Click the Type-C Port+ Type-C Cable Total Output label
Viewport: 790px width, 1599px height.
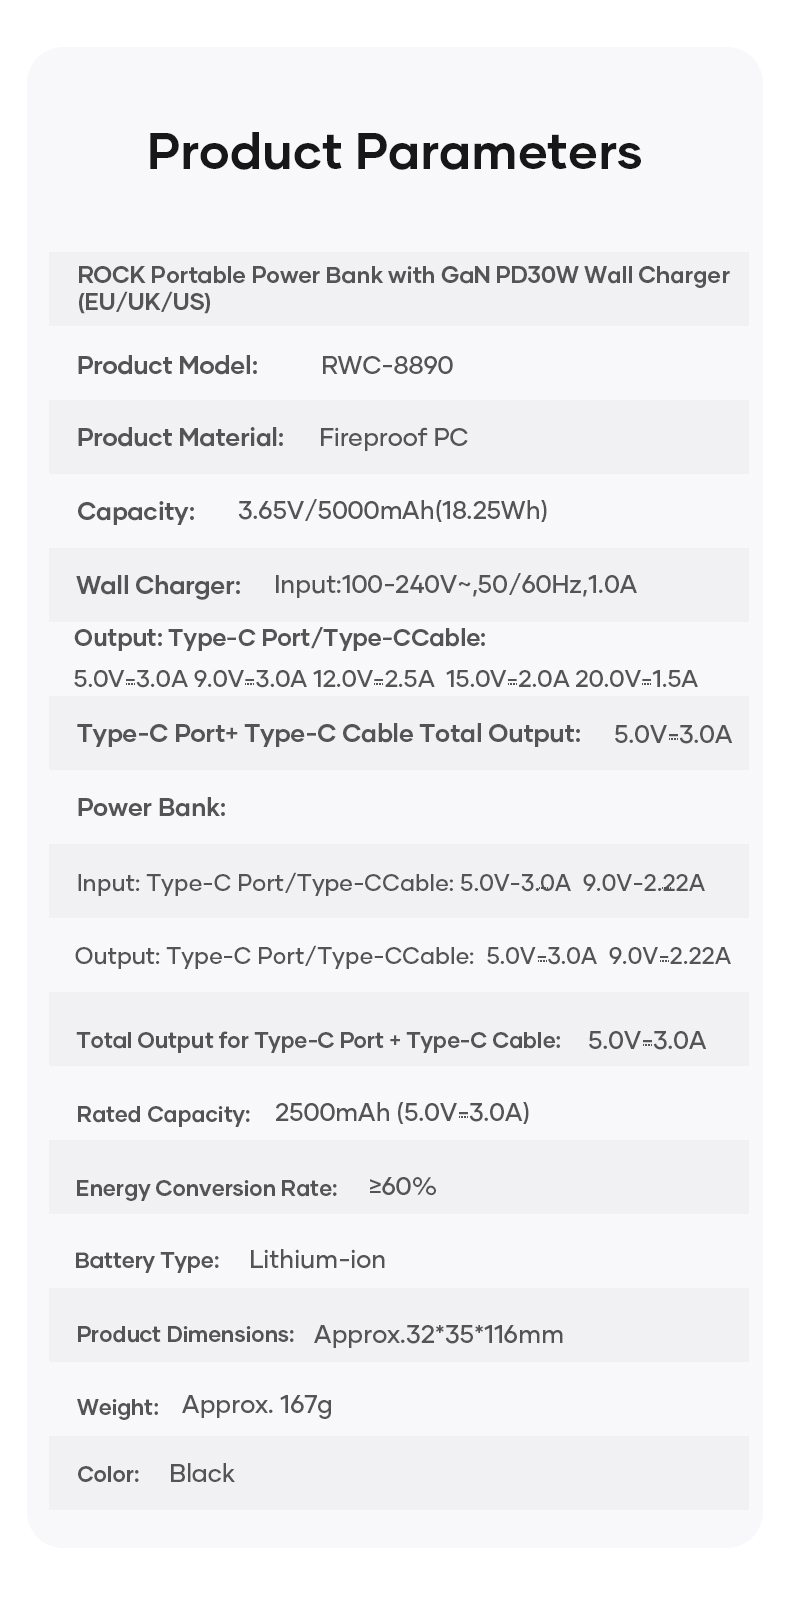tap(328, 734)
